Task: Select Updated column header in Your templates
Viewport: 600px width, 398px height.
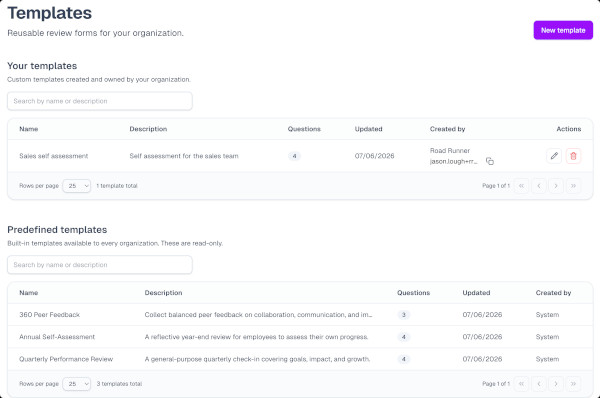Action: coord(368,129)
